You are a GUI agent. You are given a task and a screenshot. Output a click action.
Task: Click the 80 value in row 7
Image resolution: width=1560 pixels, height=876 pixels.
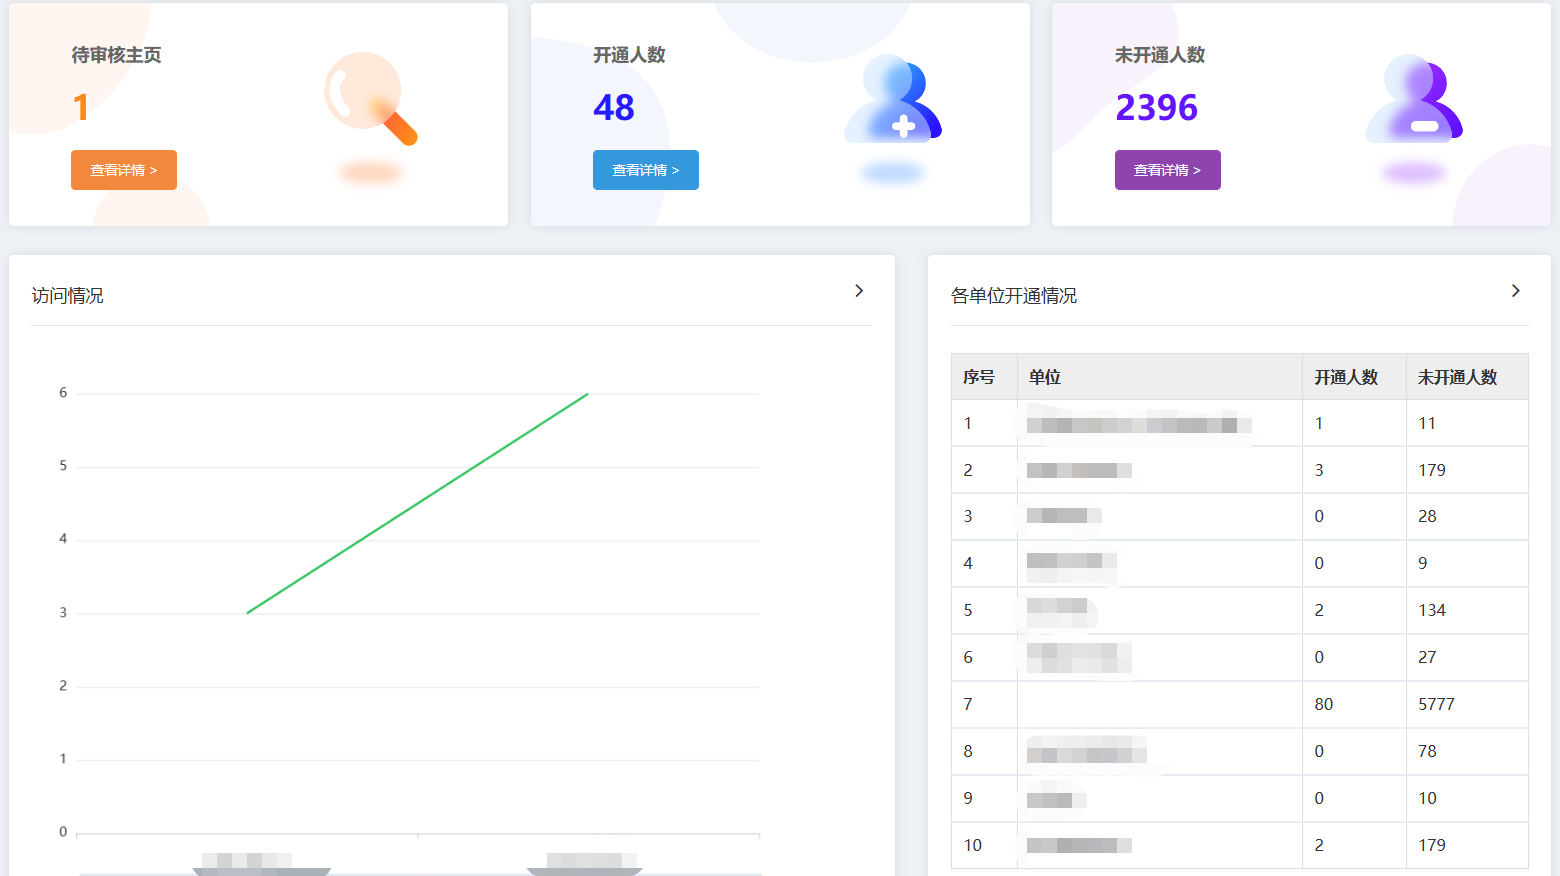1324,704
